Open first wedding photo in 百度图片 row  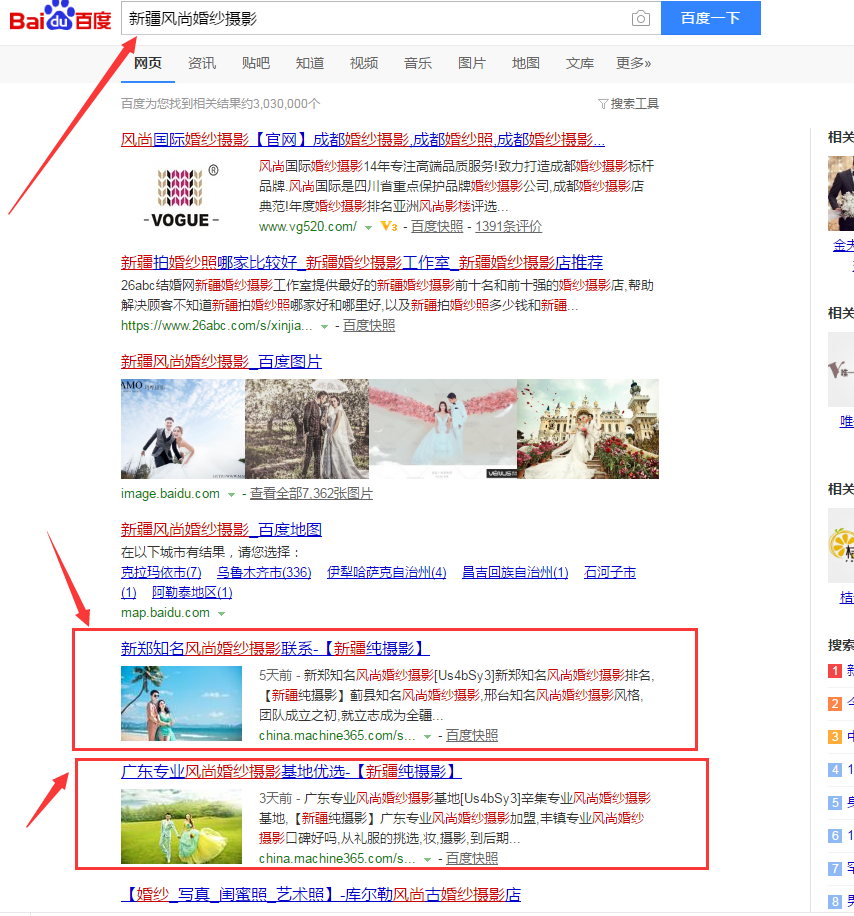coord(182,429)
